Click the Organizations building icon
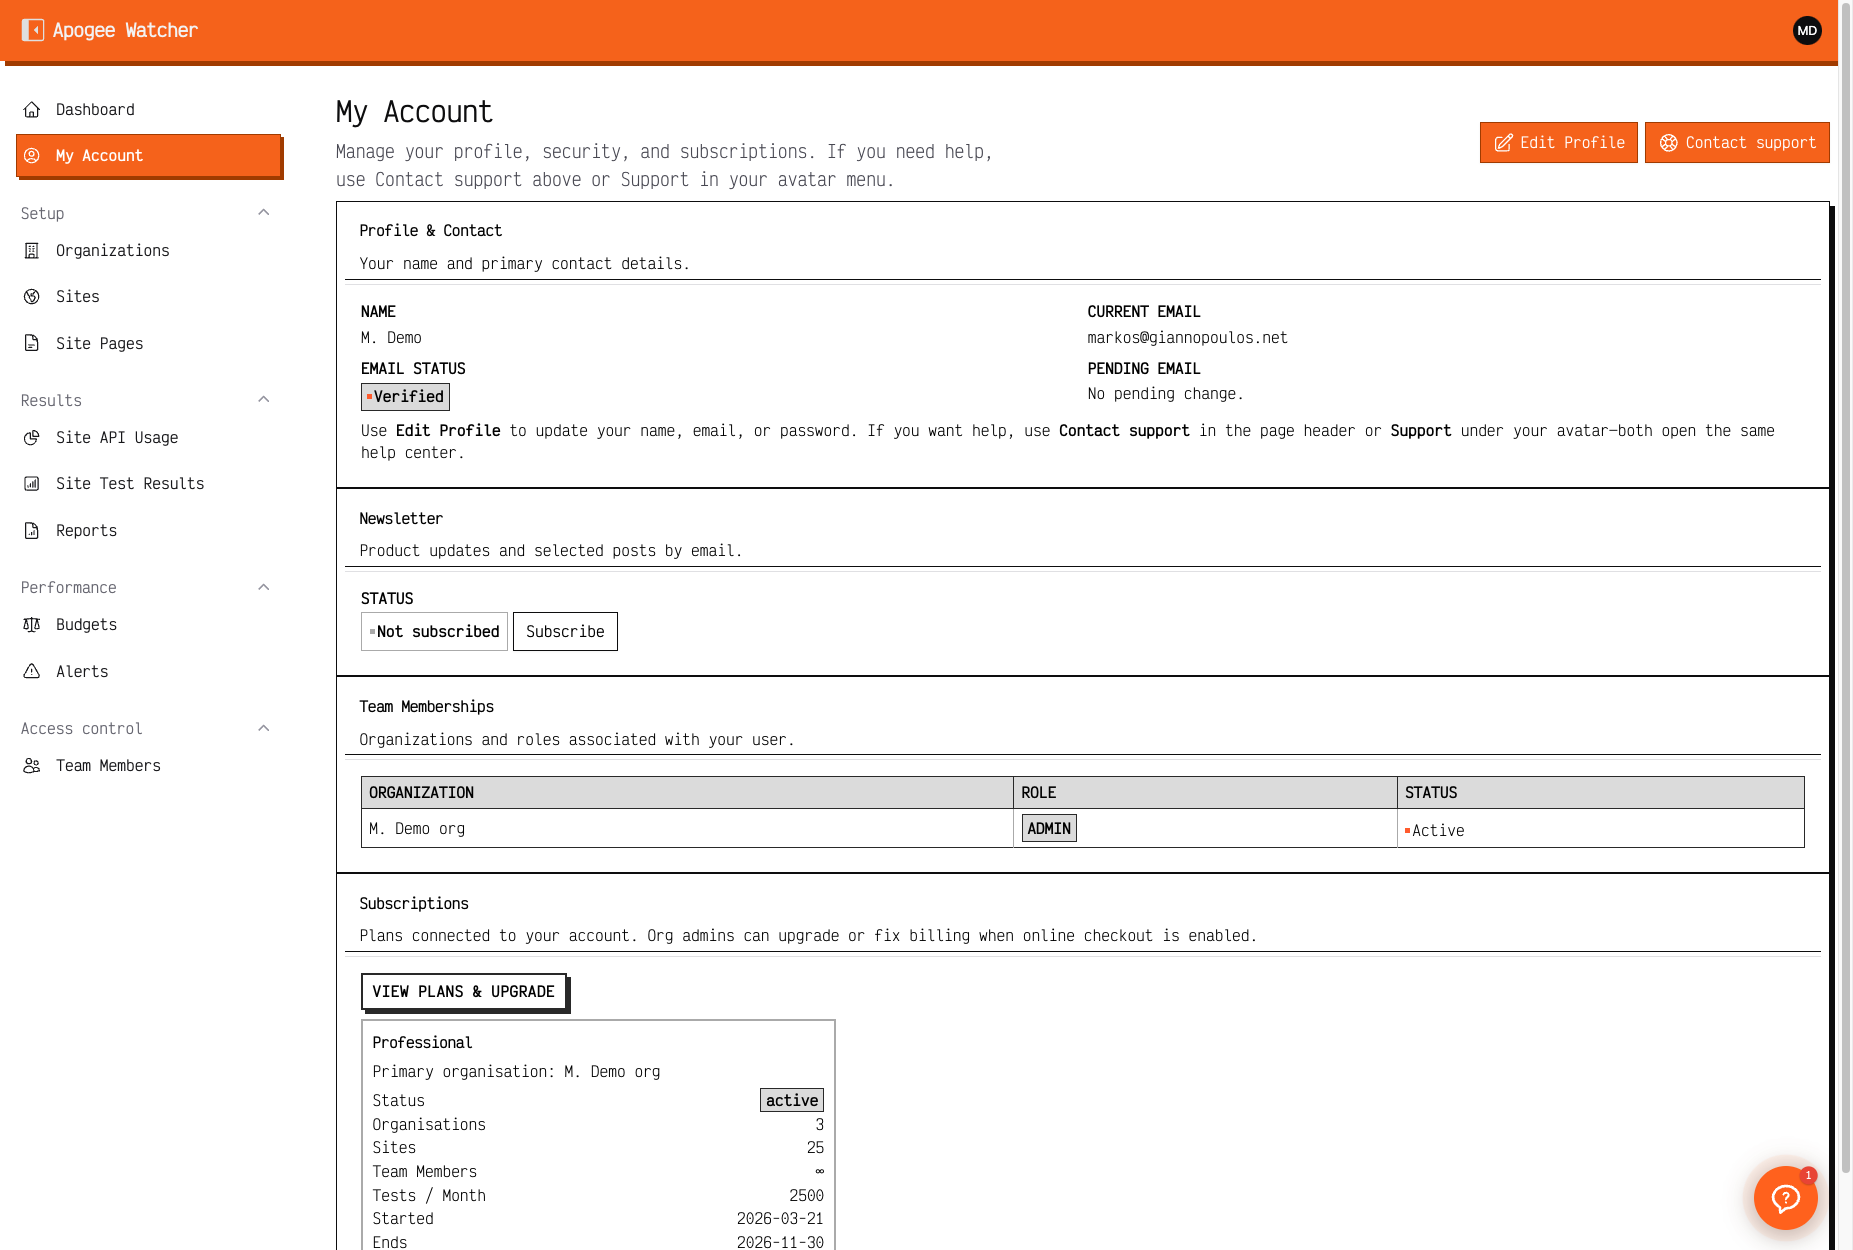 click(32, 250)
